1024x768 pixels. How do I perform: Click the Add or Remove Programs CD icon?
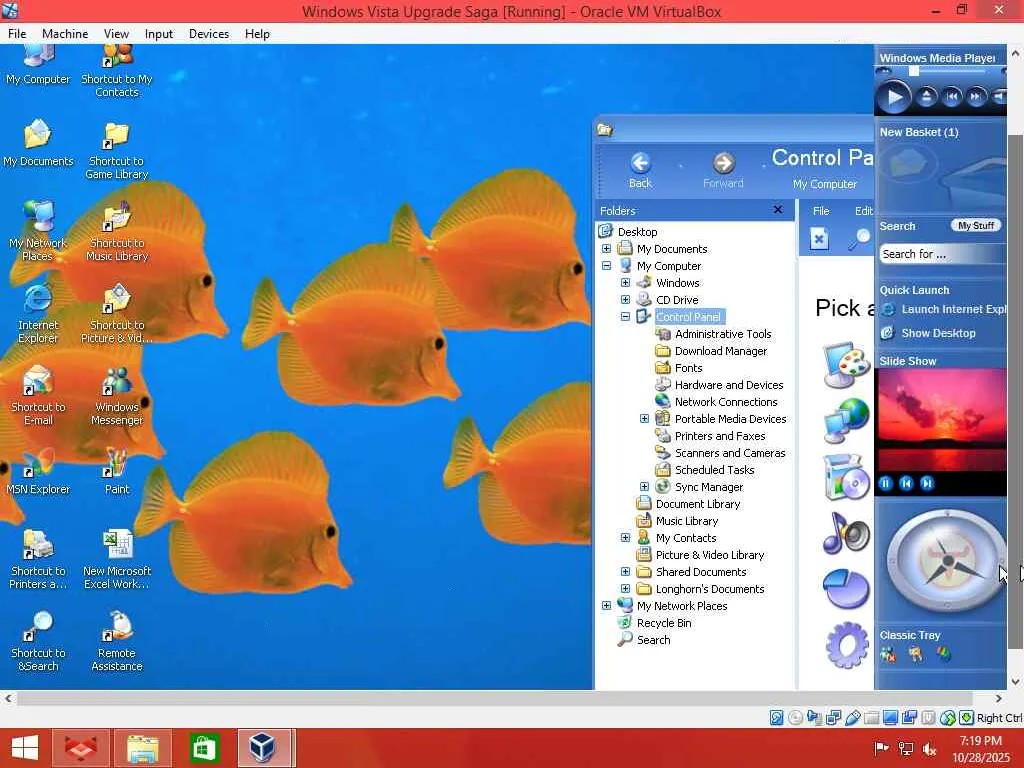click(846, 477)
